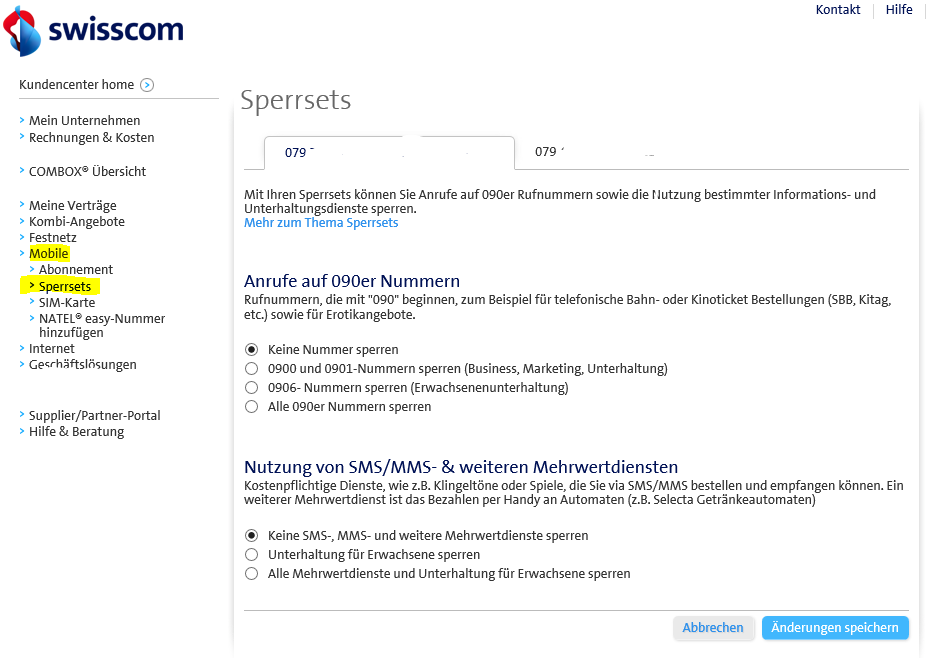Go to SIM-Karte submenu item
This screenshot has width=933, height=662.
[67, 302]
